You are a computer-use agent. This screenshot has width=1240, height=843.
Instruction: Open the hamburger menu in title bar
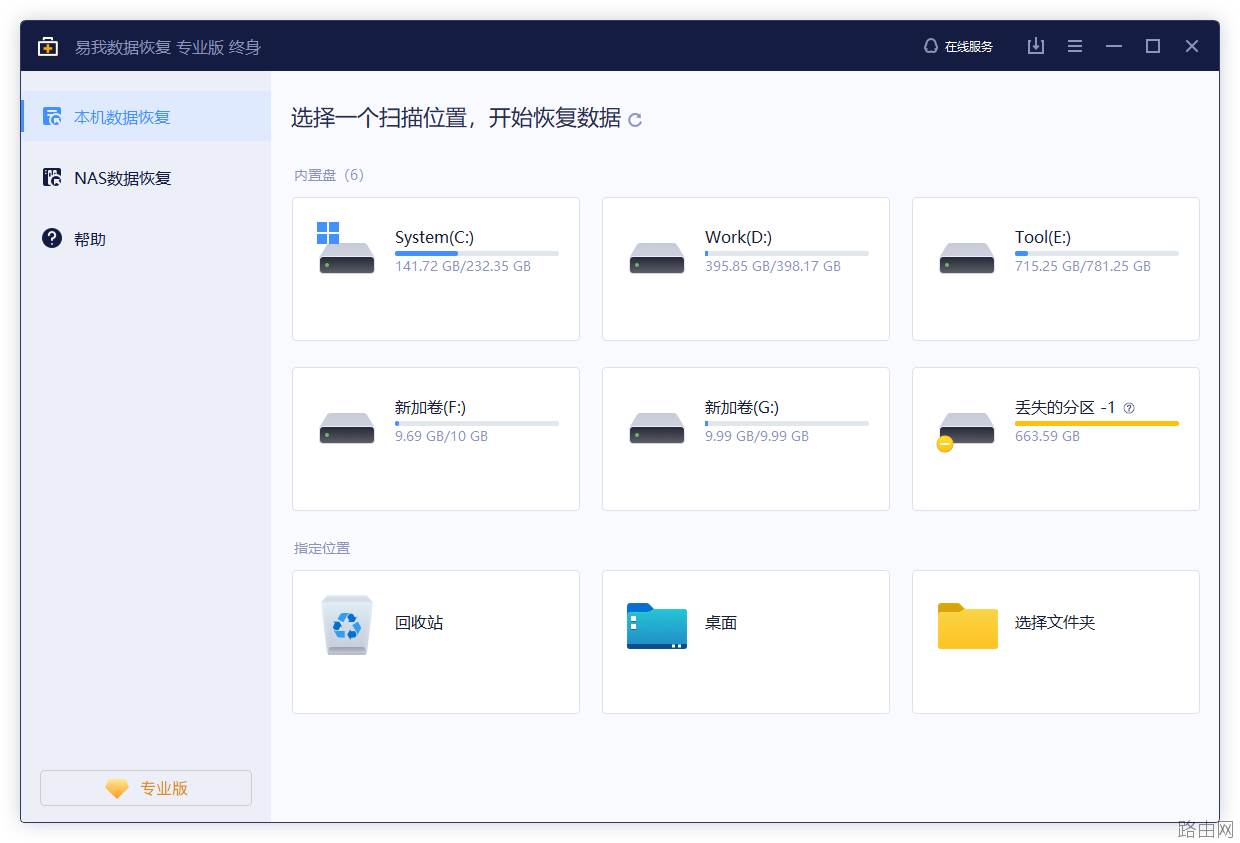click(x=1075, y=46)
